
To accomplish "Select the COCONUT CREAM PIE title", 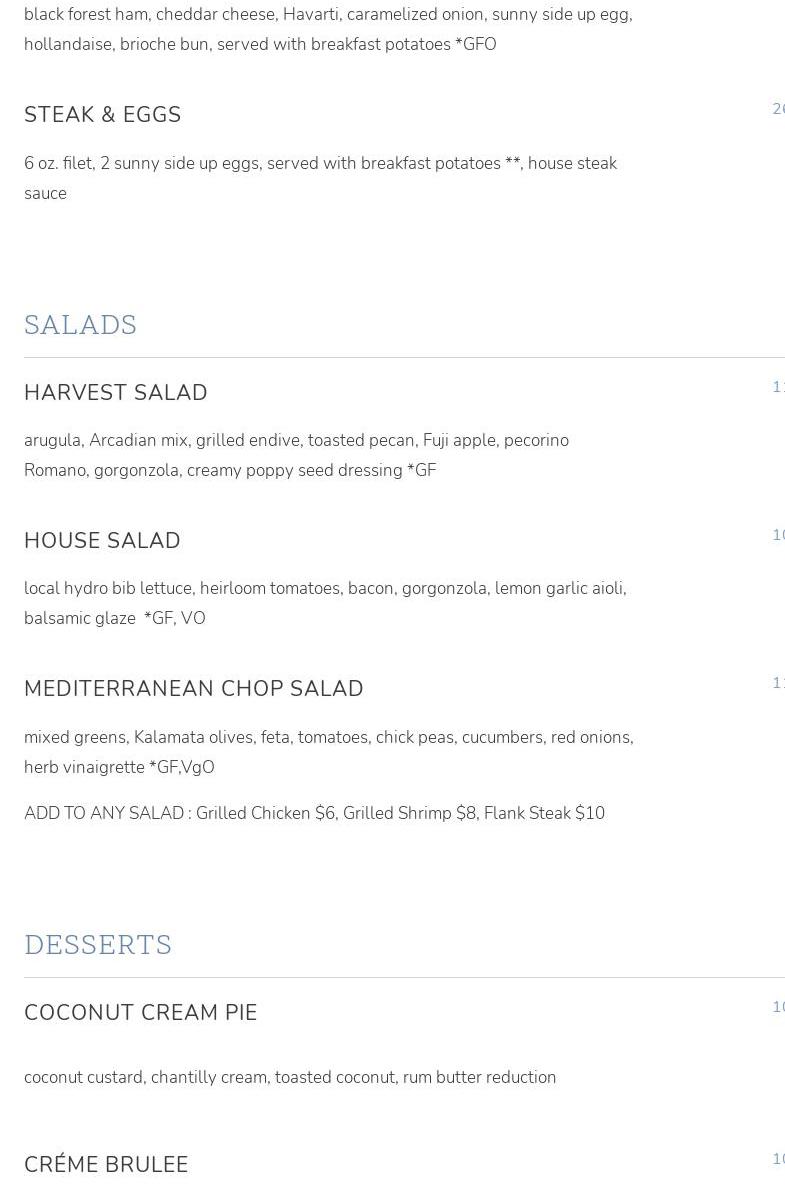I will 141,1013.
